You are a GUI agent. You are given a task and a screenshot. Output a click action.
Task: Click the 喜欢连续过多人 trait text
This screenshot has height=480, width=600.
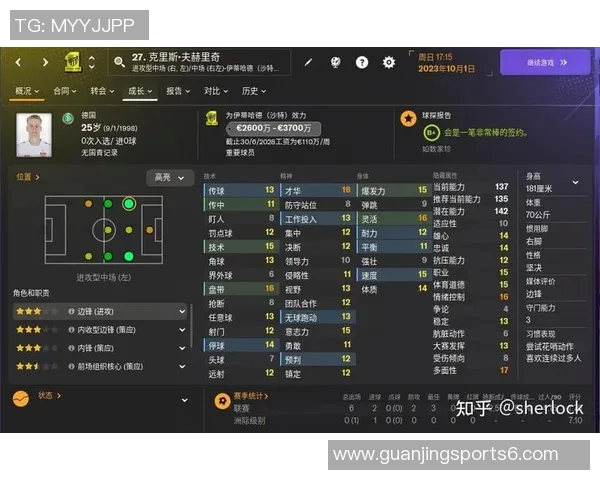click(x=553, y=358)
